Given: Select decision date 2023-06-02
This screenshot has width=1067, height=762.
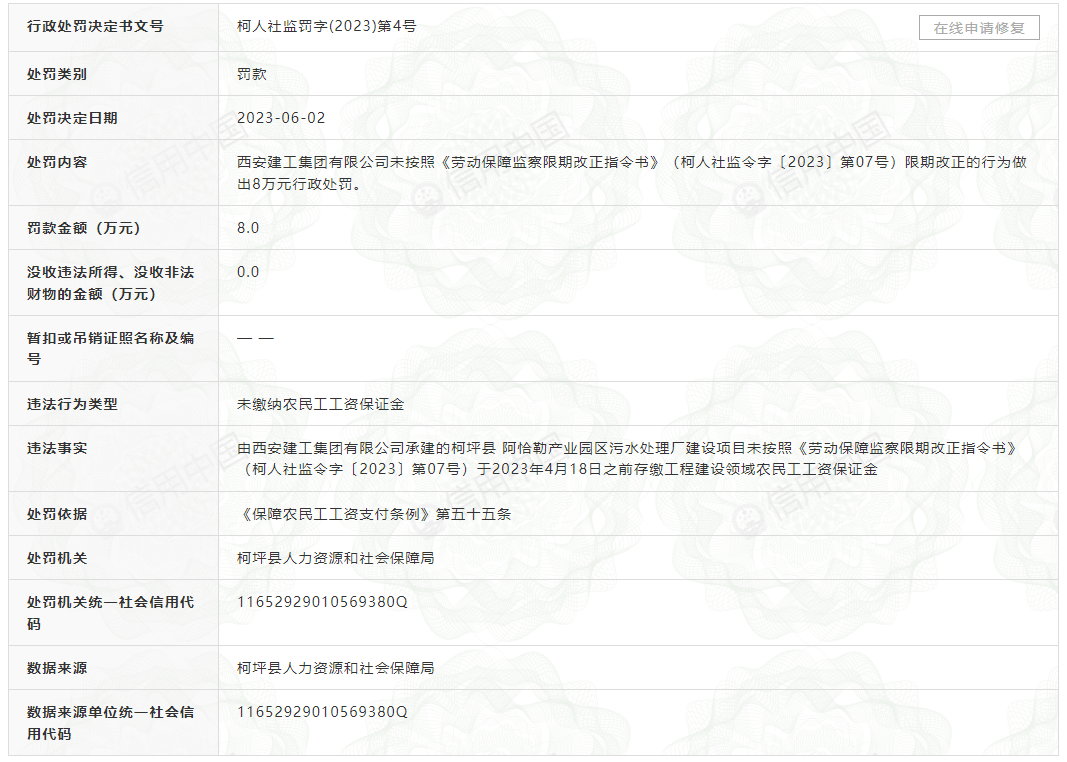Looking at the screenshot, I should pos(281,118).
